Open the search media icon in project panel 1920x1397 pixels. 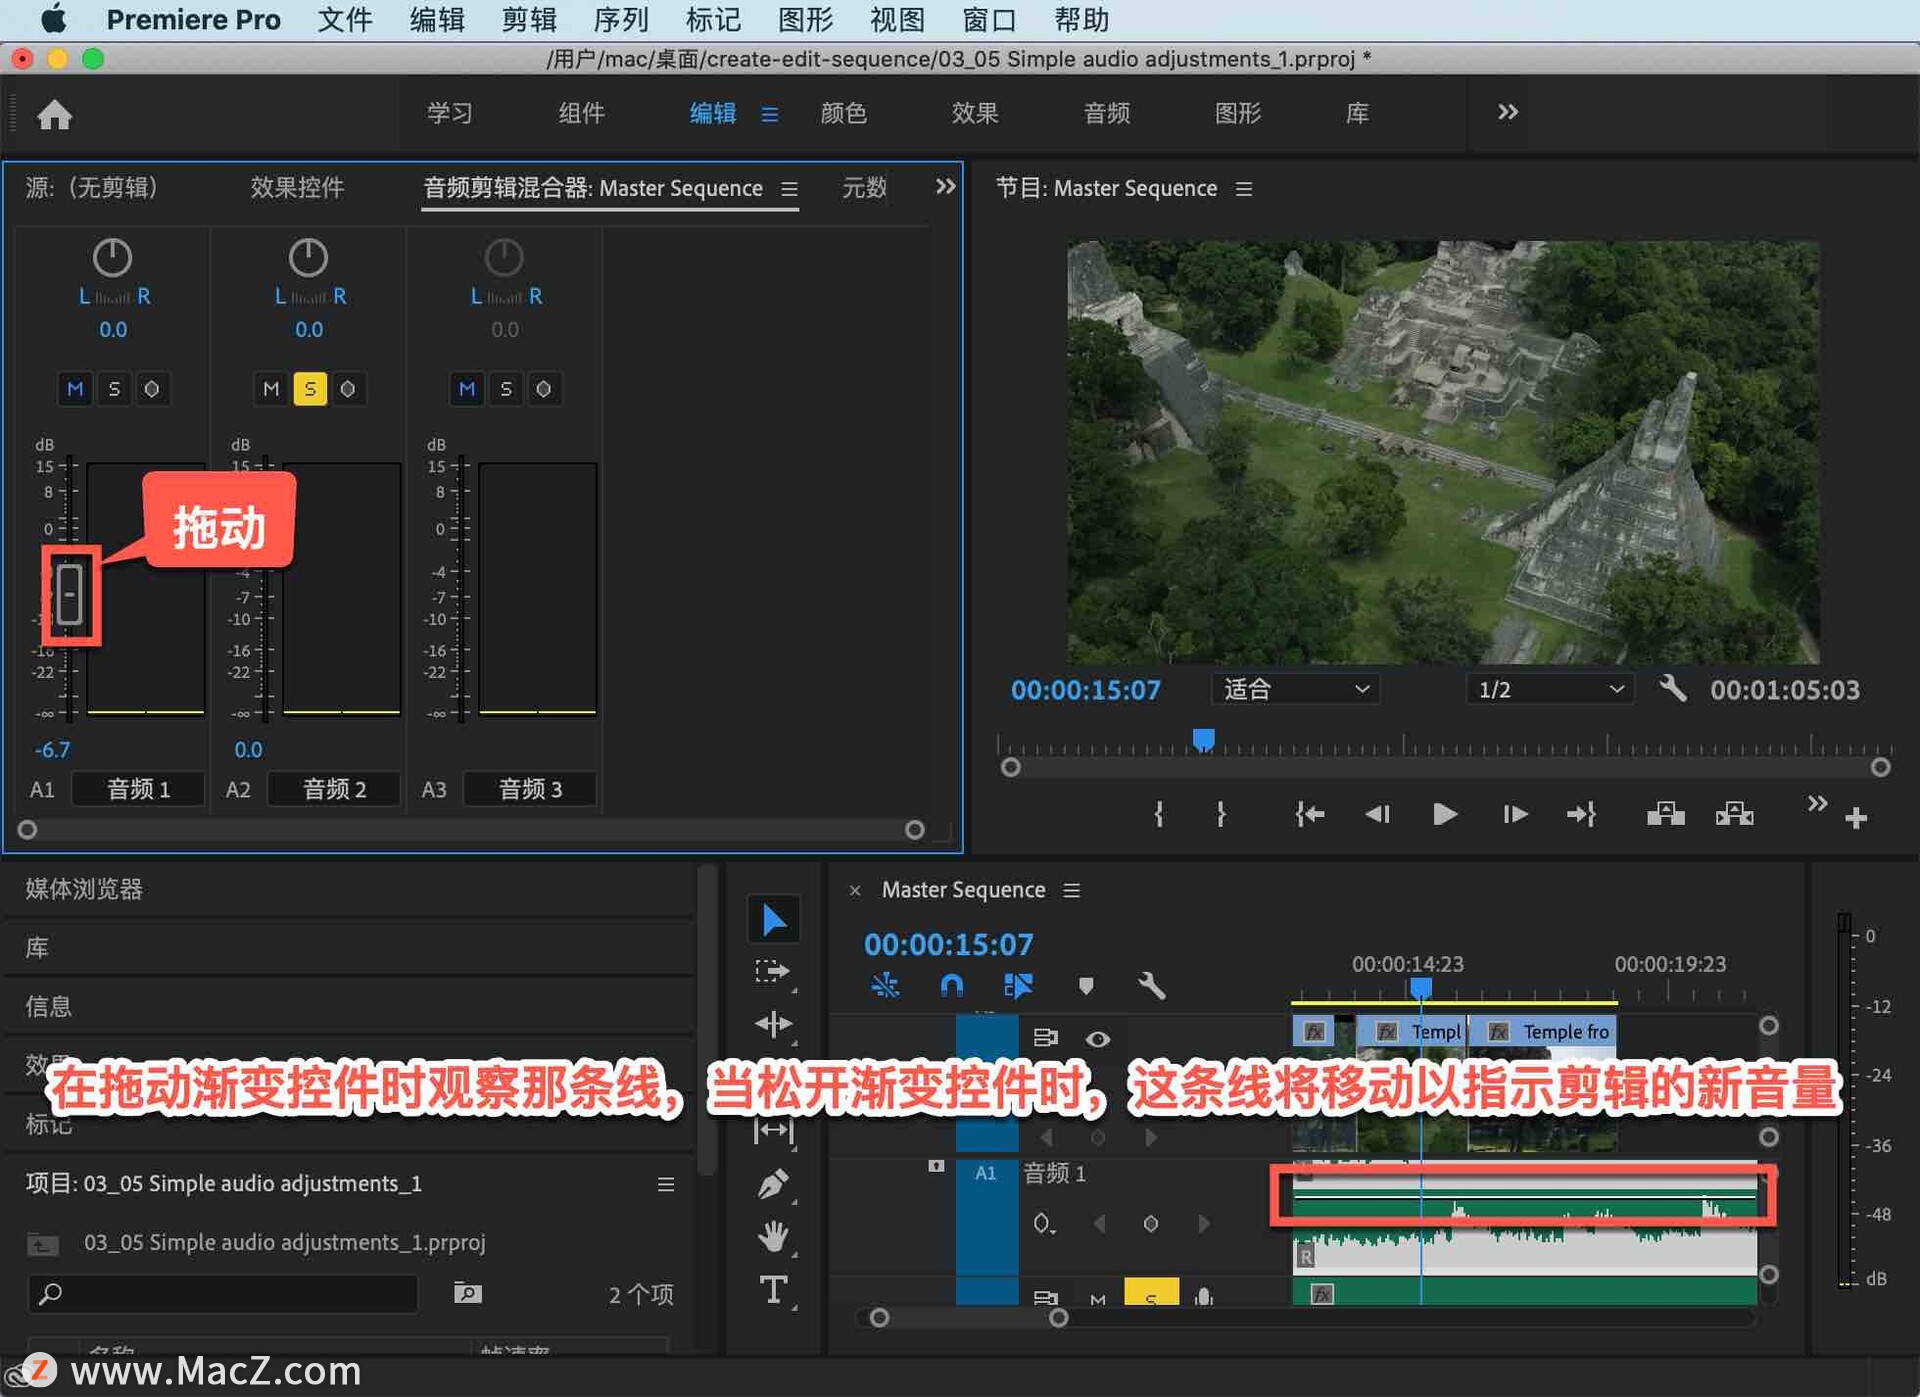tap(466, 1293)
